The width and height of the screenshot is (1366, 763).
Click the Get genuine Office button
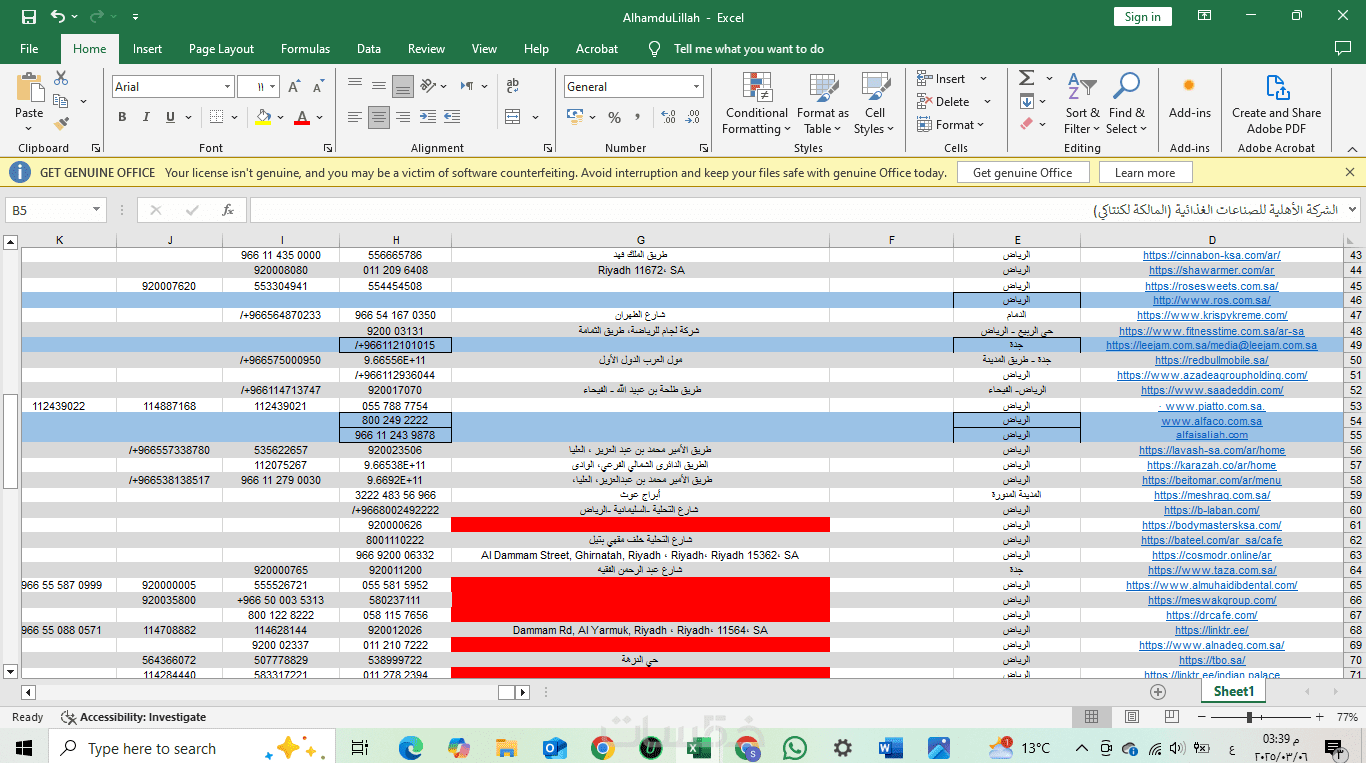click(1022, 173)
